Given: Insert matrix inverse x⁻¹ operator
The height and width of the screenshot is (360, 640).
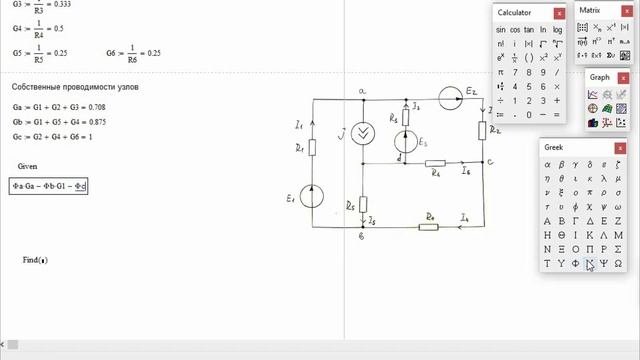Looking at the screenshot, I should (611, 27).
